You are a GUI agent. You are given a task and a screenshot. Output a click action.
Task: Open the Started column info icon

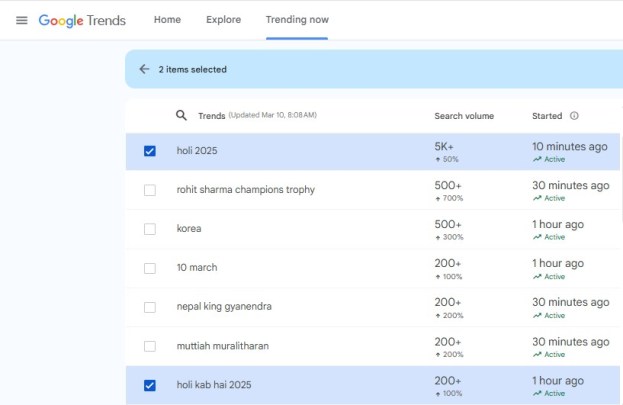click(574, 116)
